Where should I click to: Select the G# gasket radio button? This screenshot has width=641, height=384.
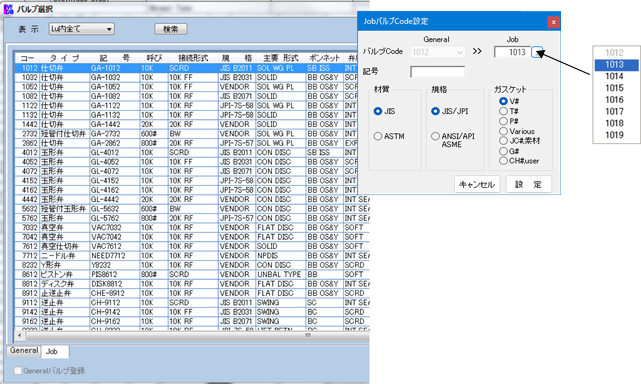pyautogui.click(x=503, y=151)
